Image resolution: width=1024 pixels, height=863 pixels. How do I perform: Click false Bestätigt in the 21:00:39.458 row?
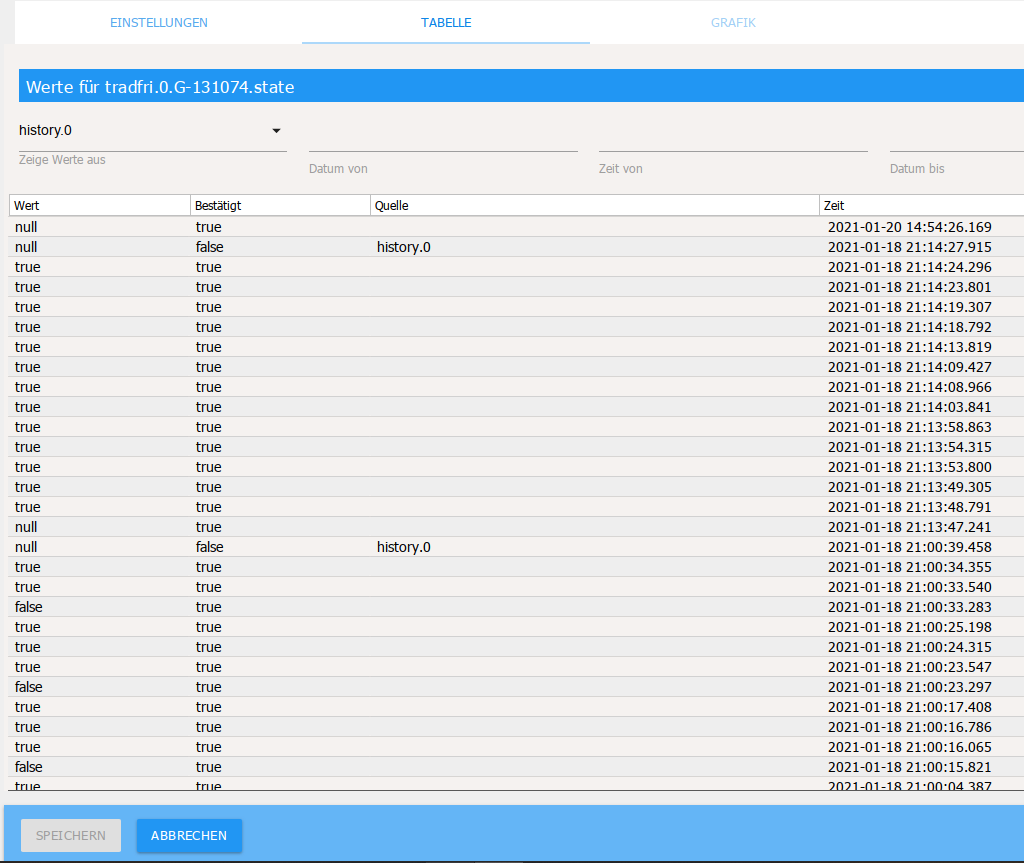click(210, 547)
